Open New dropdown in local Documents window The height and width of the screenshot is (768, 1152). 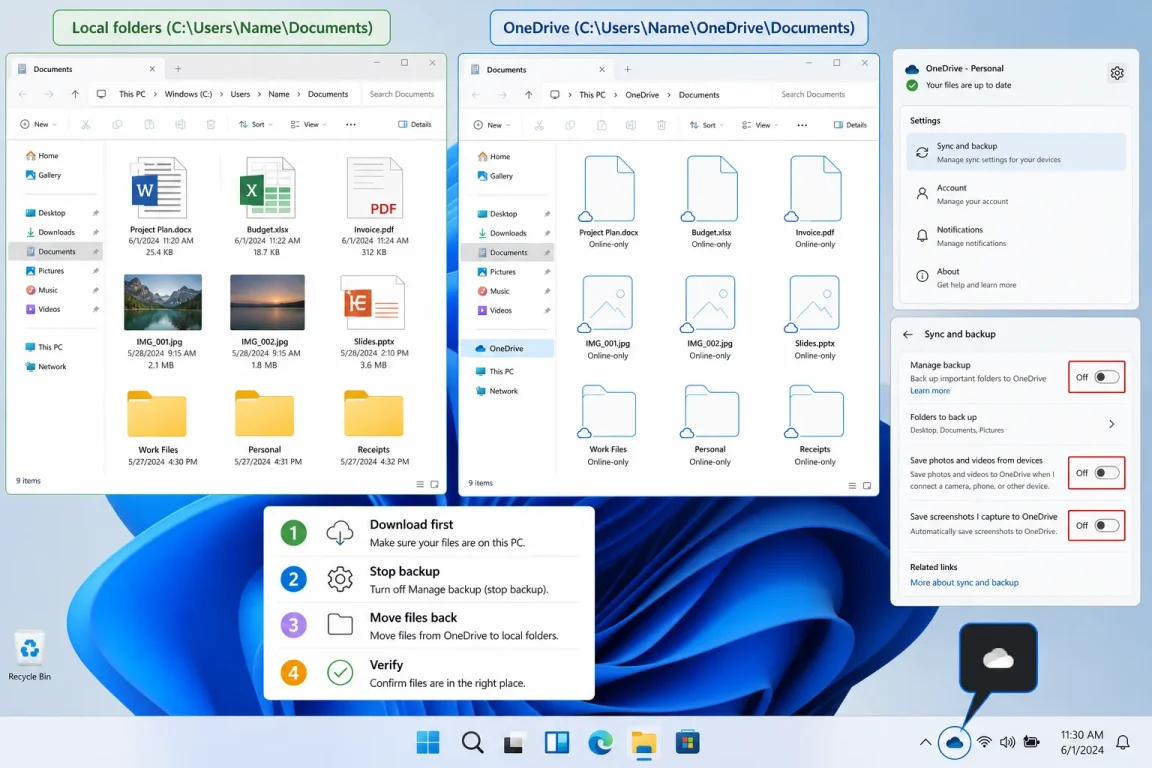tap(38, 124)
